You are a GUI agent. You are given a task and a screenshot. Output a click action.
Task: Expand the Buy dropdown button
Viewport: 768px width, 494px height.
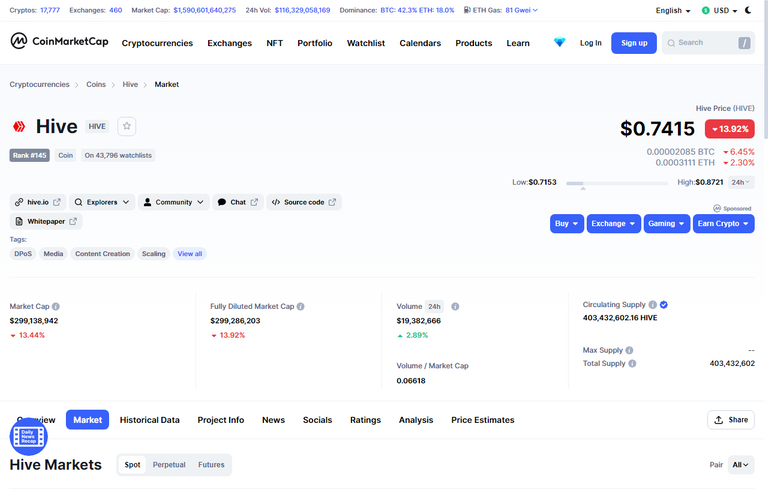(567, 224)
